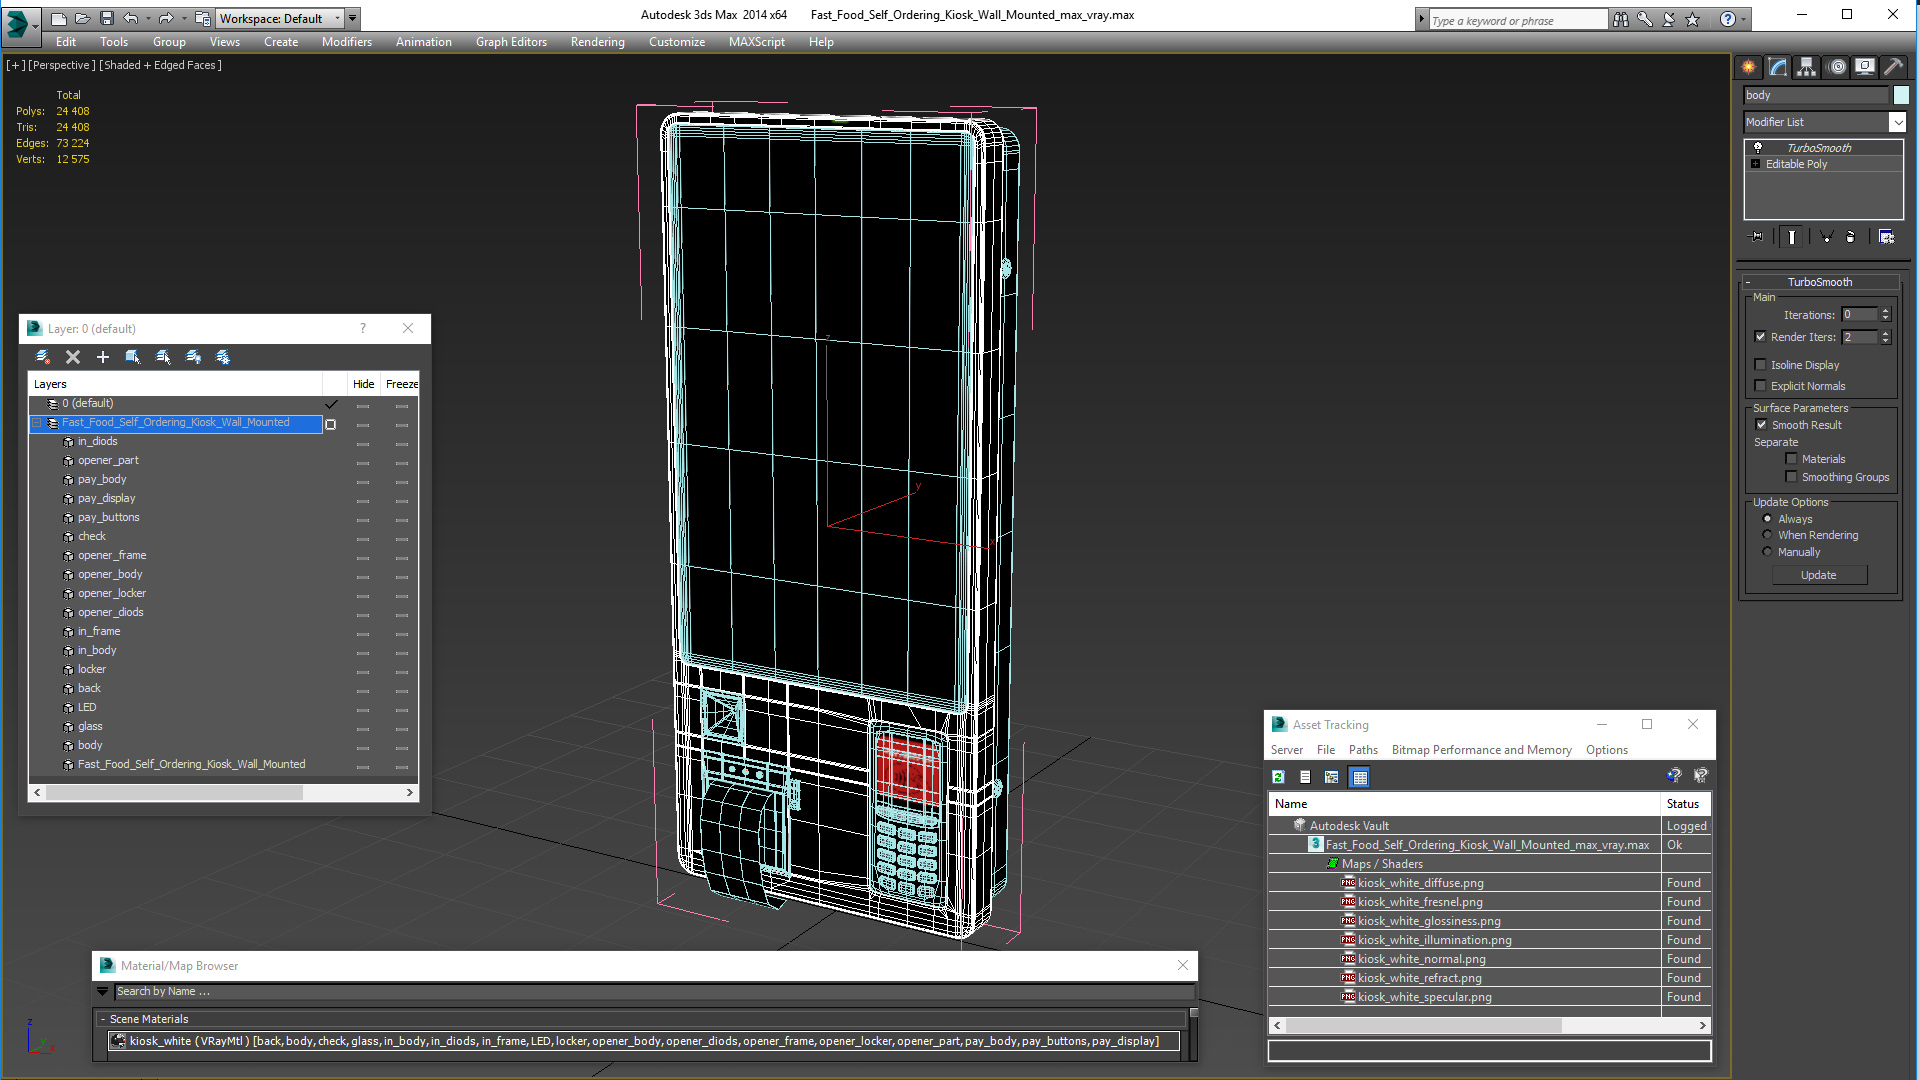
Task: Switch to the Motion panel tab
Action: 1837,67
